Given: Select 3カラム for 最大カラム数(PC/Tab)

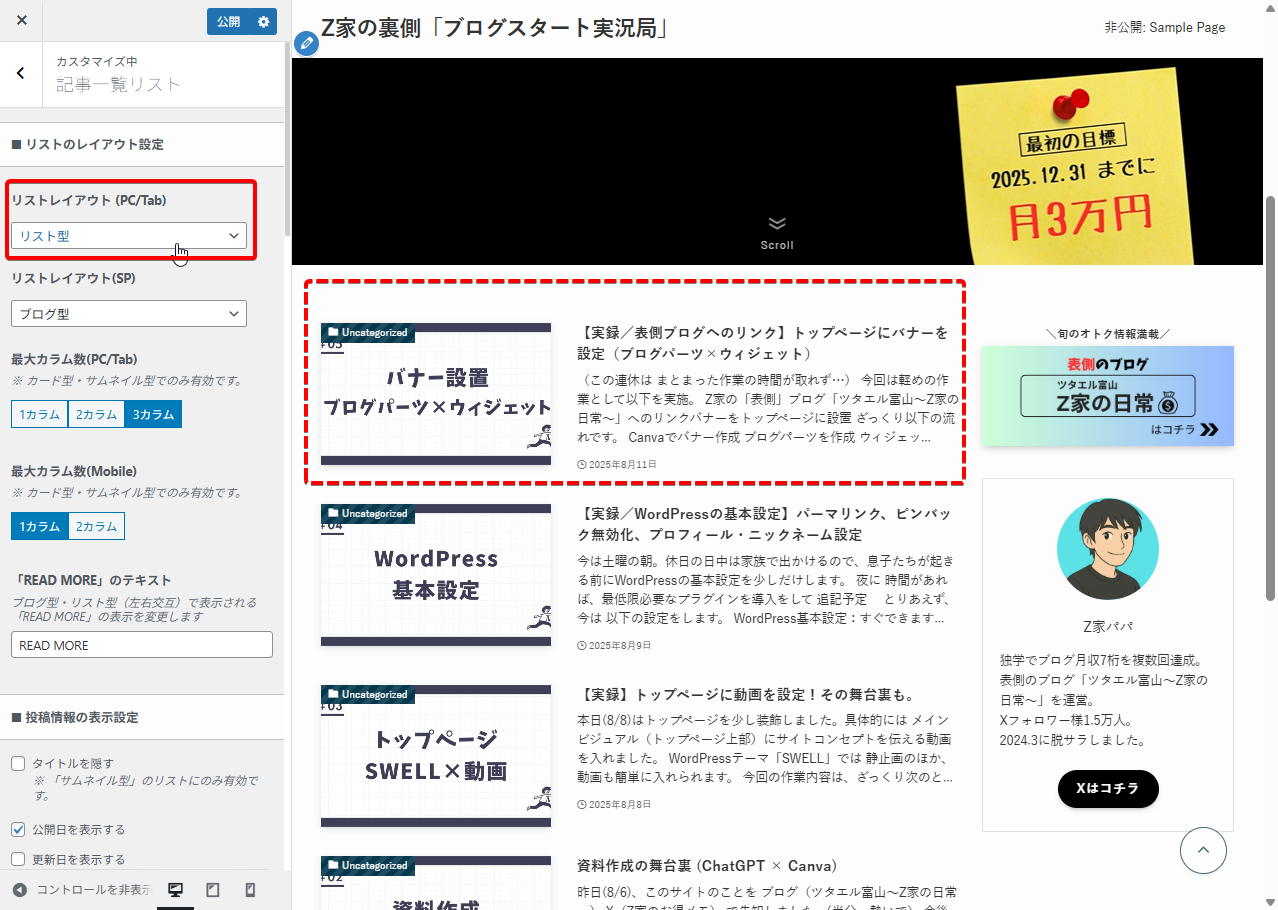Looking at the screenshot, I should pyautogui.click(x=153, y=415).
